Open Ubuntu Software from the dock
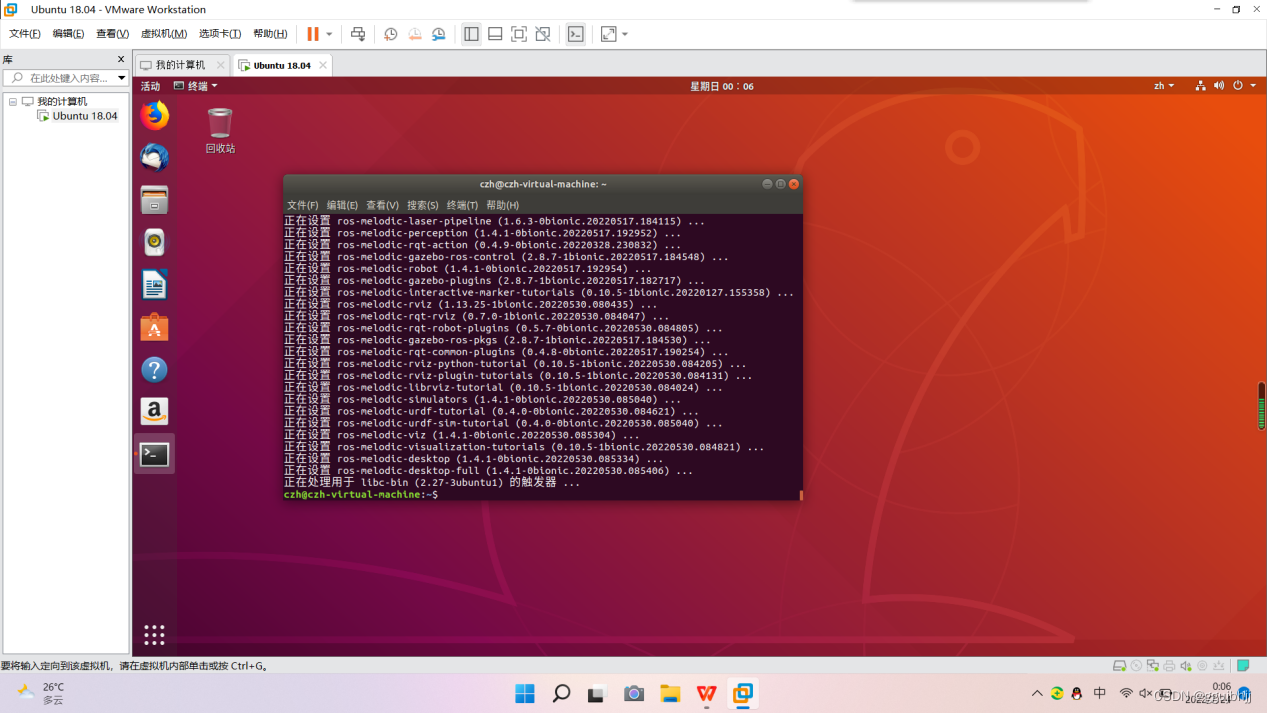1267x713 pixels. tap(154, 327)
